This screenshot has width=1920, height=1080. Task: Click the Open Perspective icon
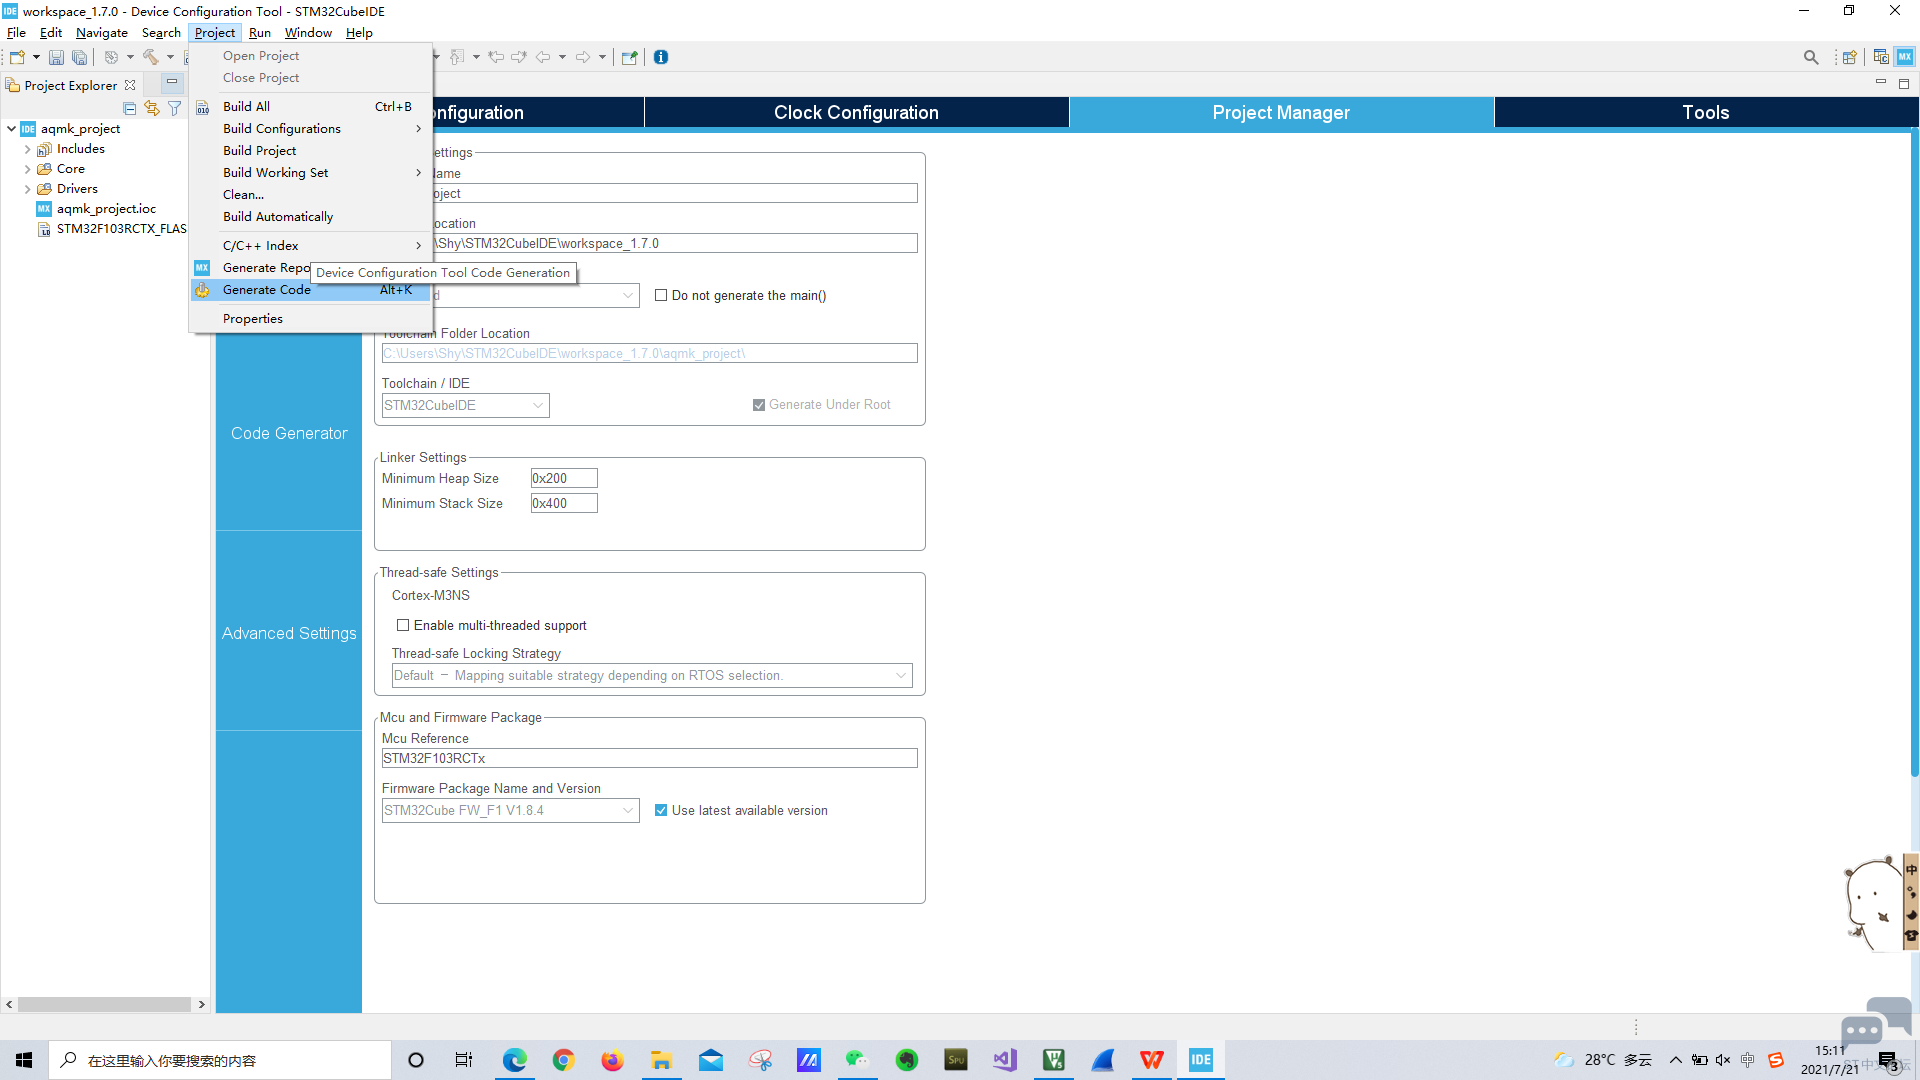[x=1850, y=57]
